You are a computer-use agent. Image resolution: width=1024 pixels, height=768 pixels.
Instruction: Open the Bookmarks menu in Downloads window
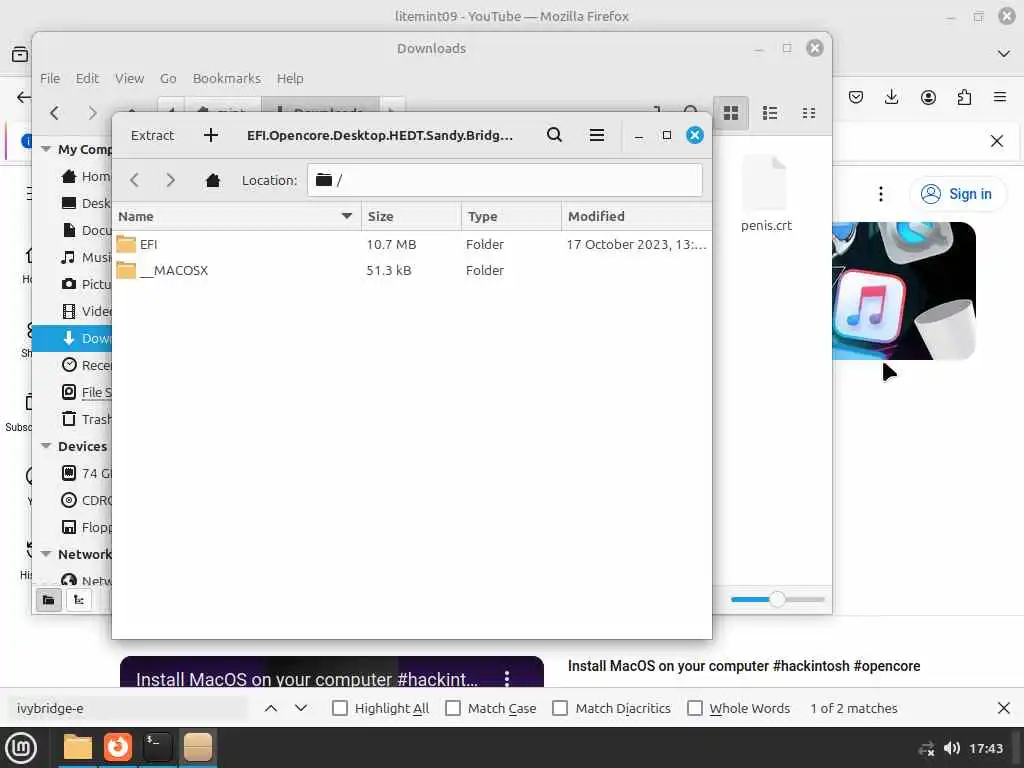(227, 78)
